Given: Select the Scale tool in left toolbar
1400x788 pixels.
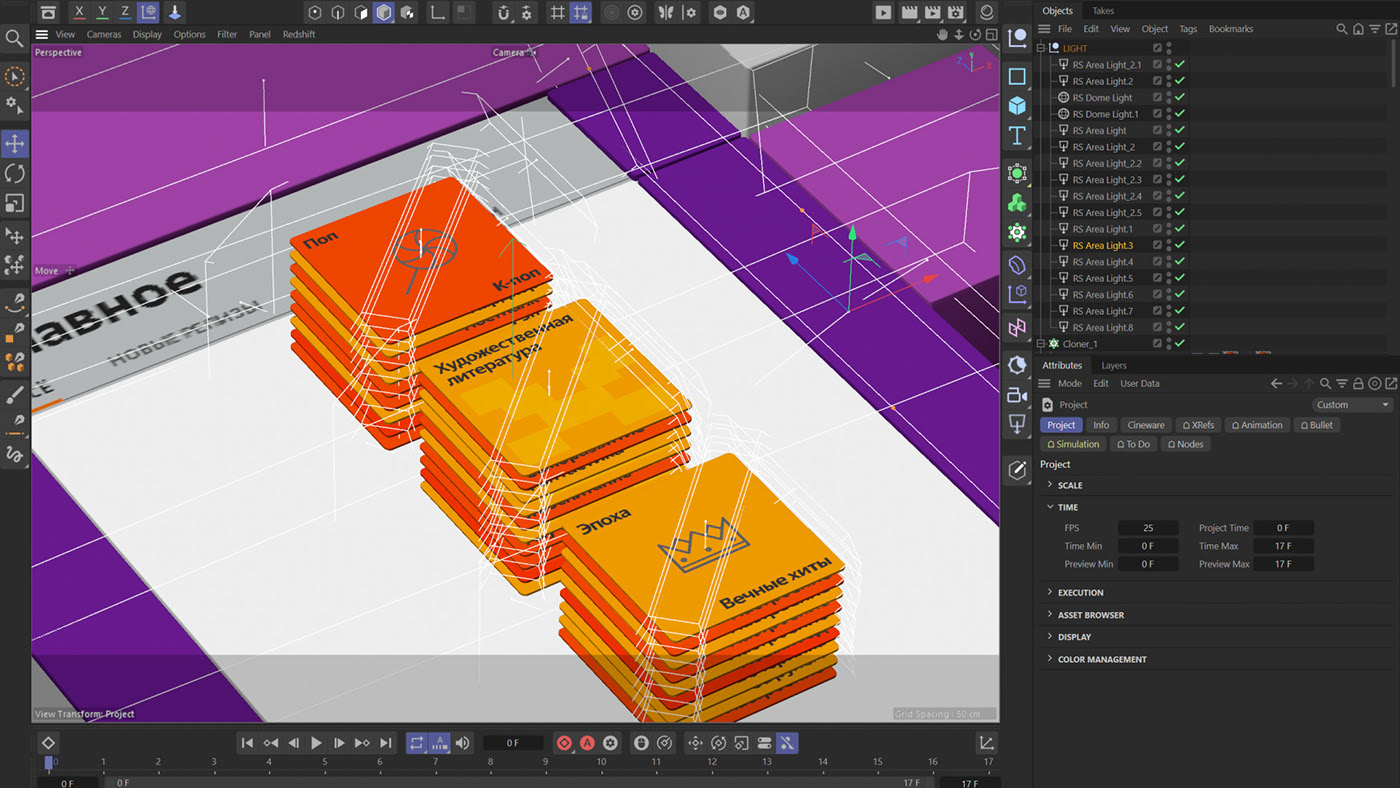Looking at the screenshot, I should point(14,203).
